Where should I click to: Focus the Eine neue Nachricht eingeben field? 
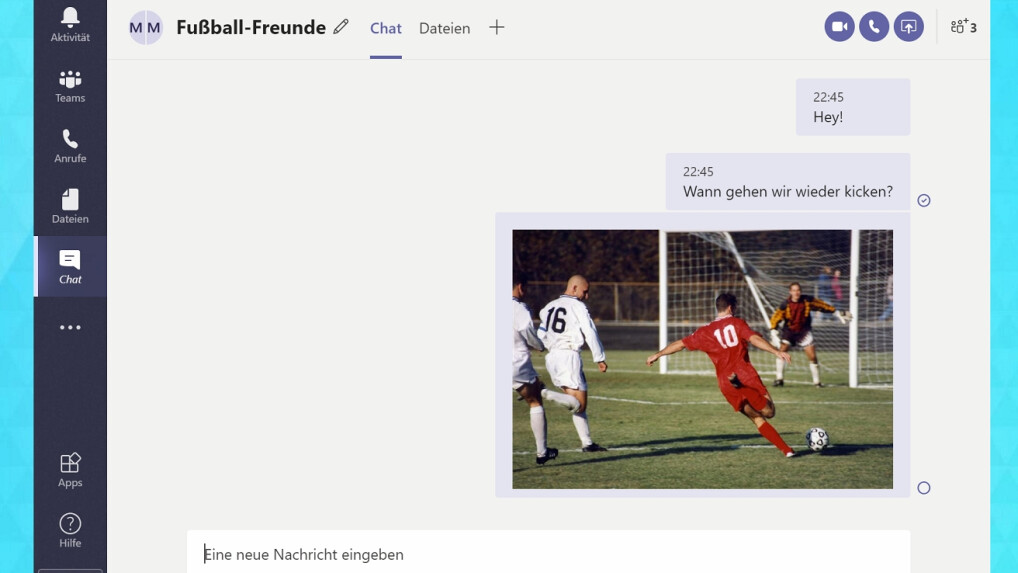point(549,554)
